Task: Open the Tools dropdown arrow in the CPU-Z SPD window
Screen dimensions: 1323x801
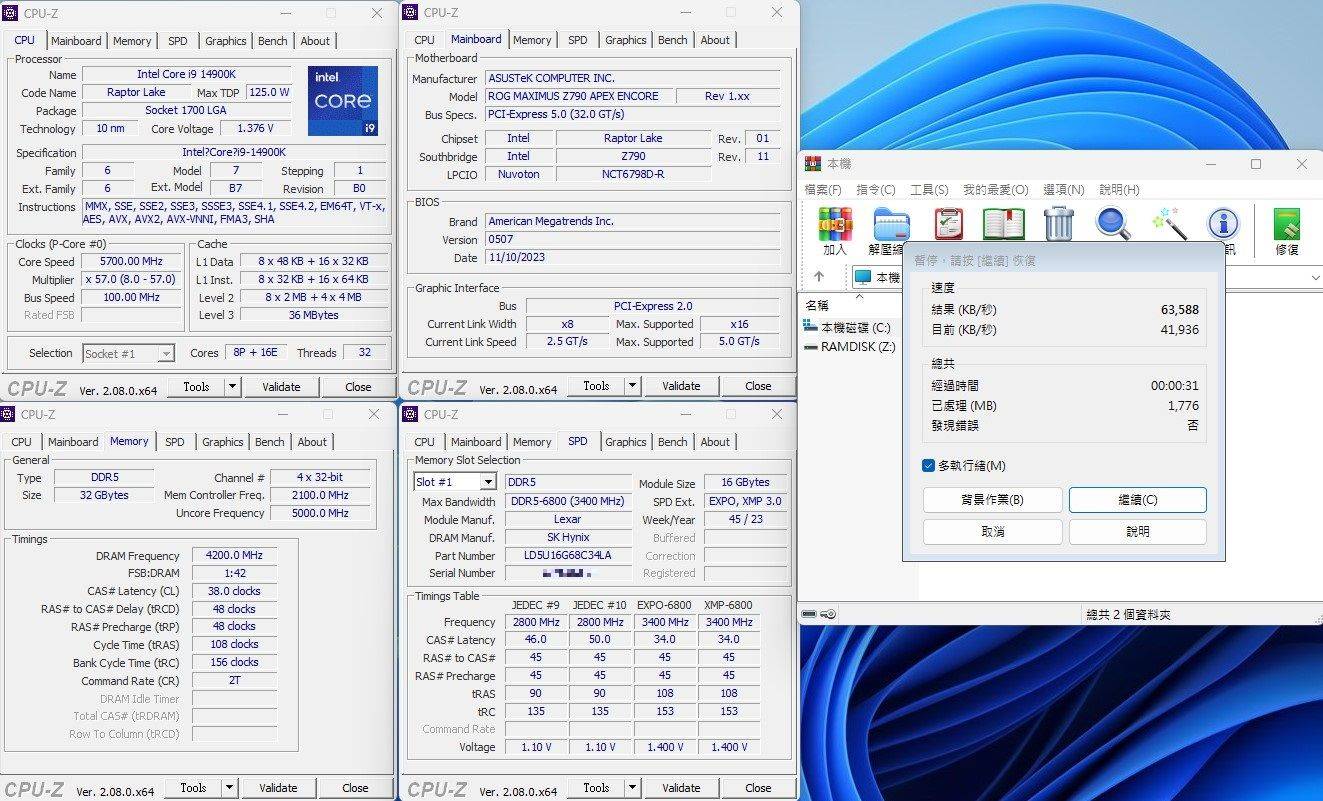Action: tap(632, 788)
